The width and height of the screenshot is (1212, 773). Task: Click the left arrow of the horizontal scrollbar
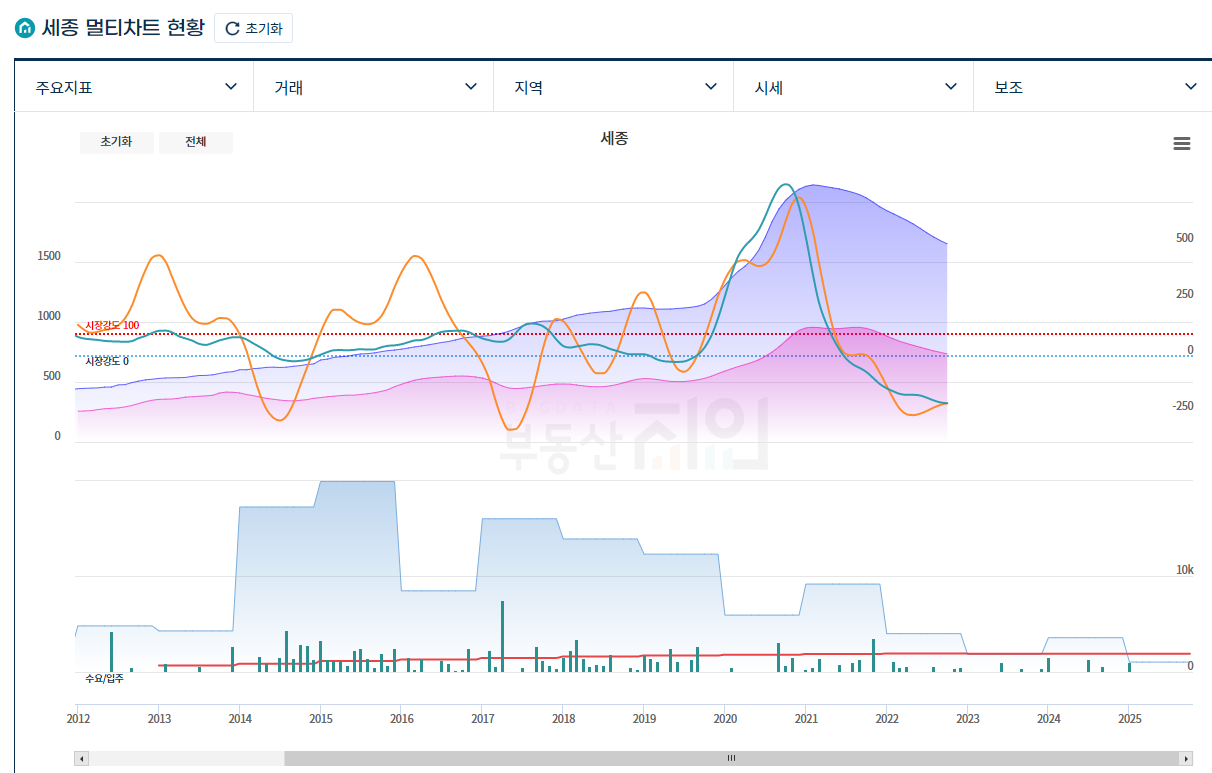82,758
